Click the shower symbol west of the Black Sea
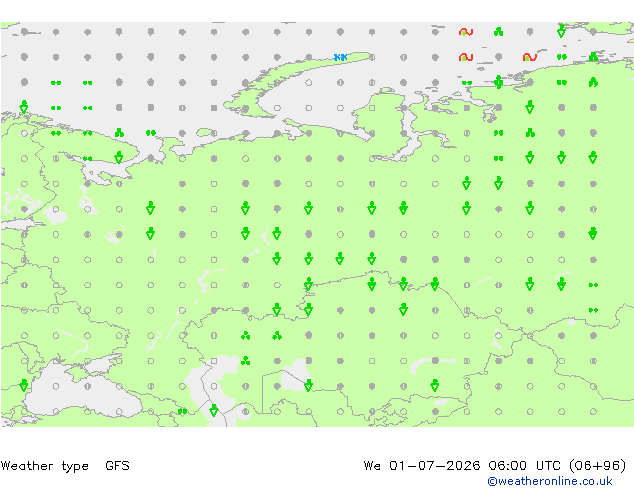The width and height of the screenshot is (634, 490). coord(24,386)
